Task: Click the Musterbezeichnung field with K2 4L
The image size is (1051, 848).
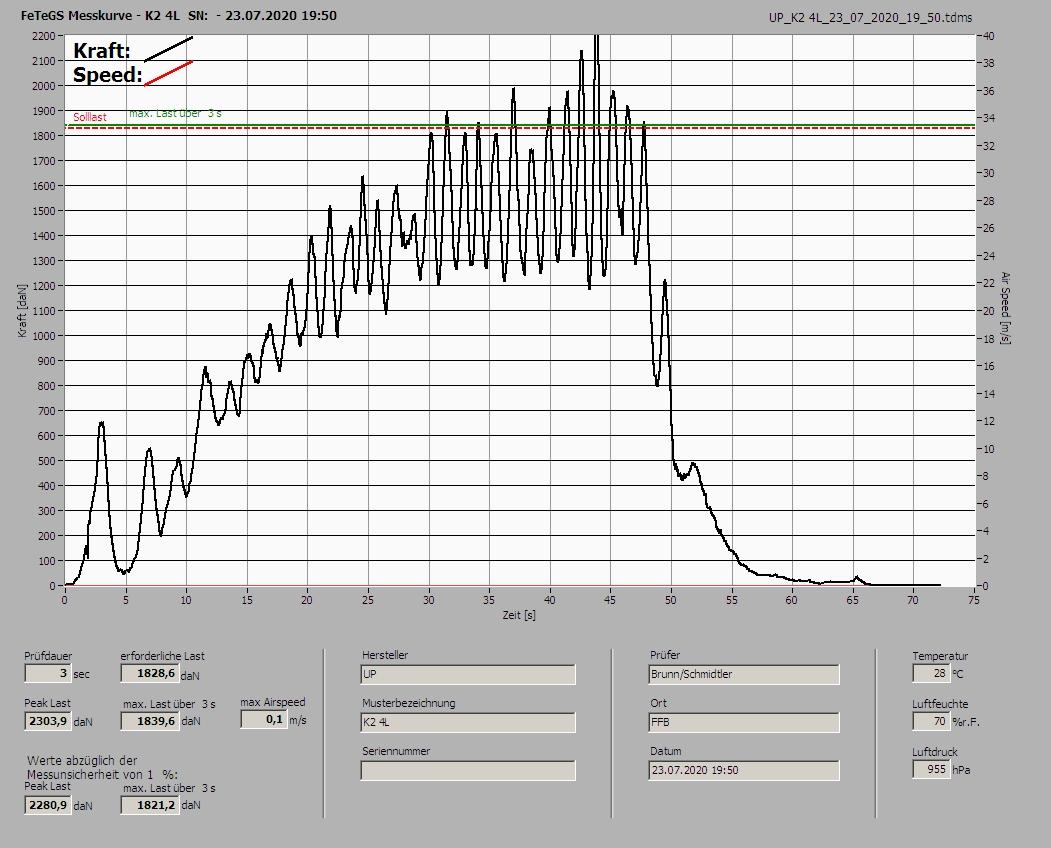Action: (468, 723)
